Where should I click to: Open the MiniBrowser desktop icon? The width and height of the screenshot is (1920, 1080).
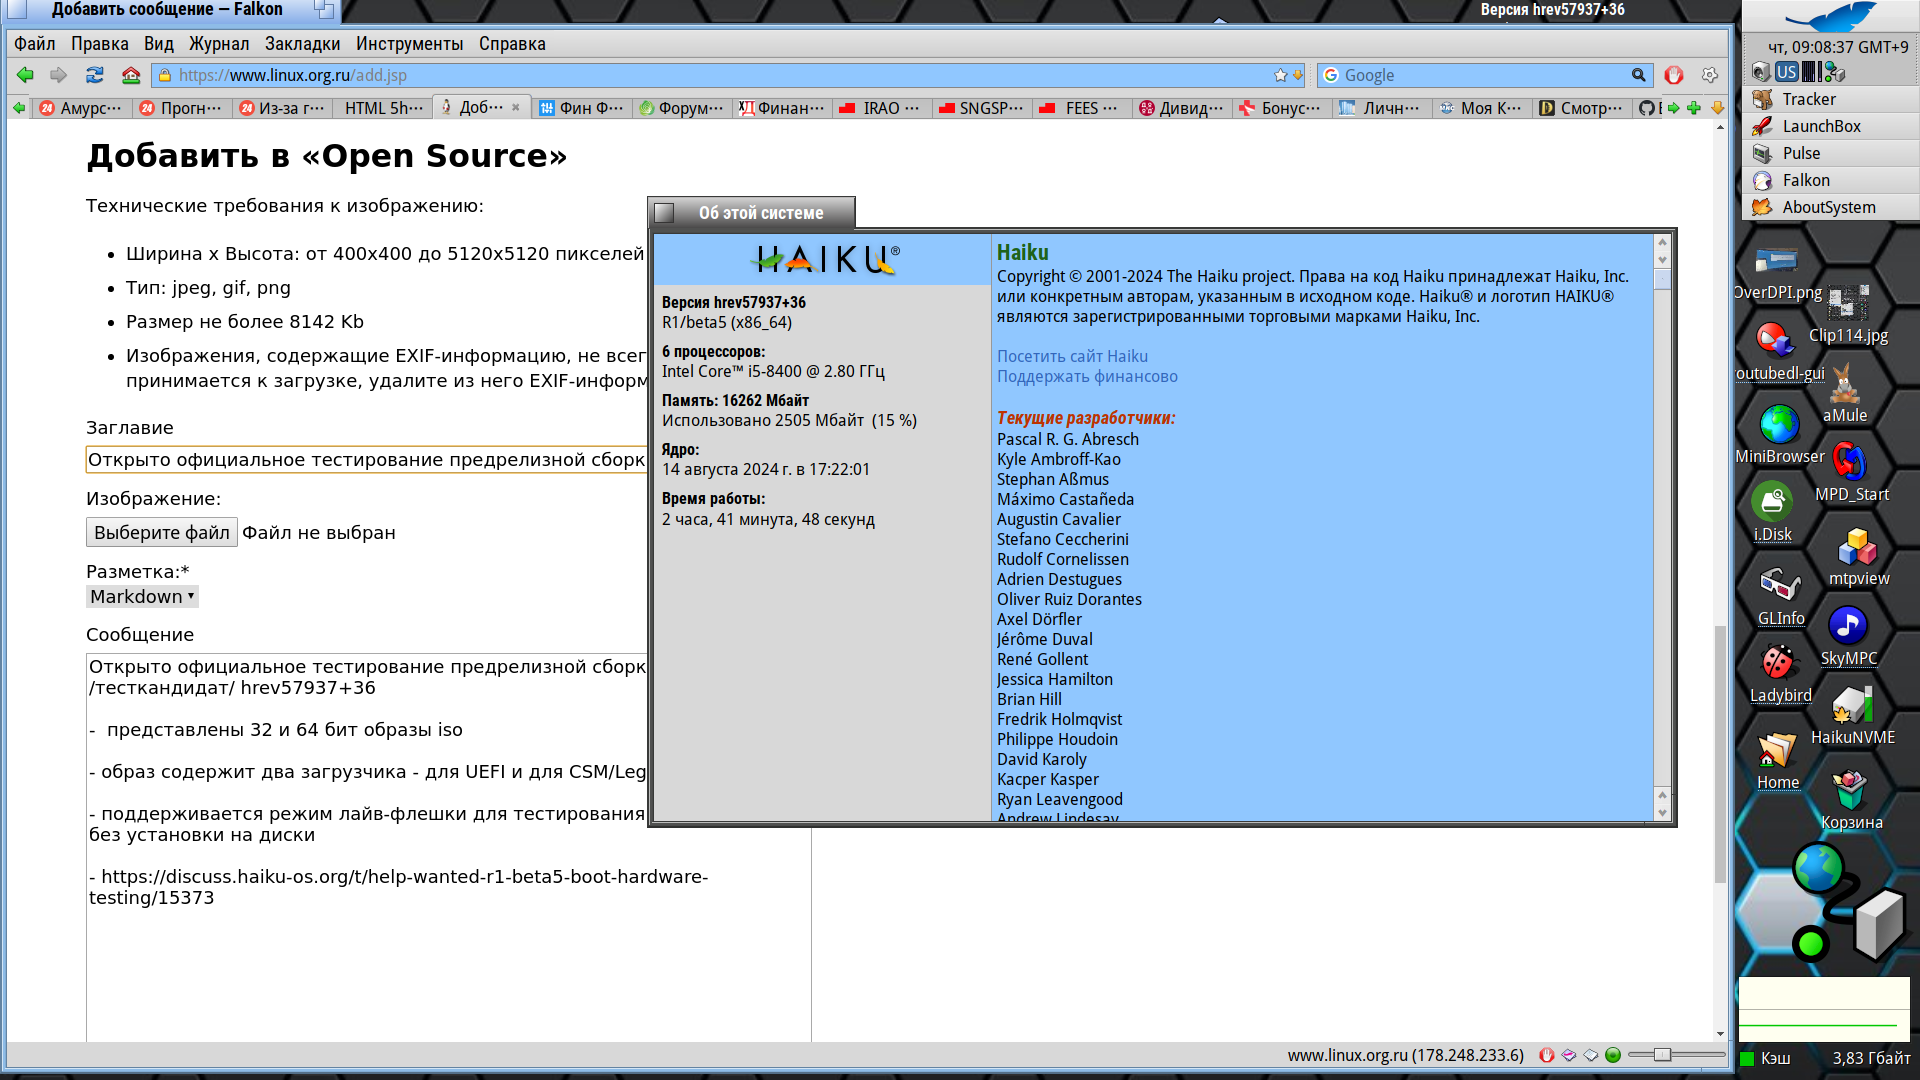click(1780, 435)
